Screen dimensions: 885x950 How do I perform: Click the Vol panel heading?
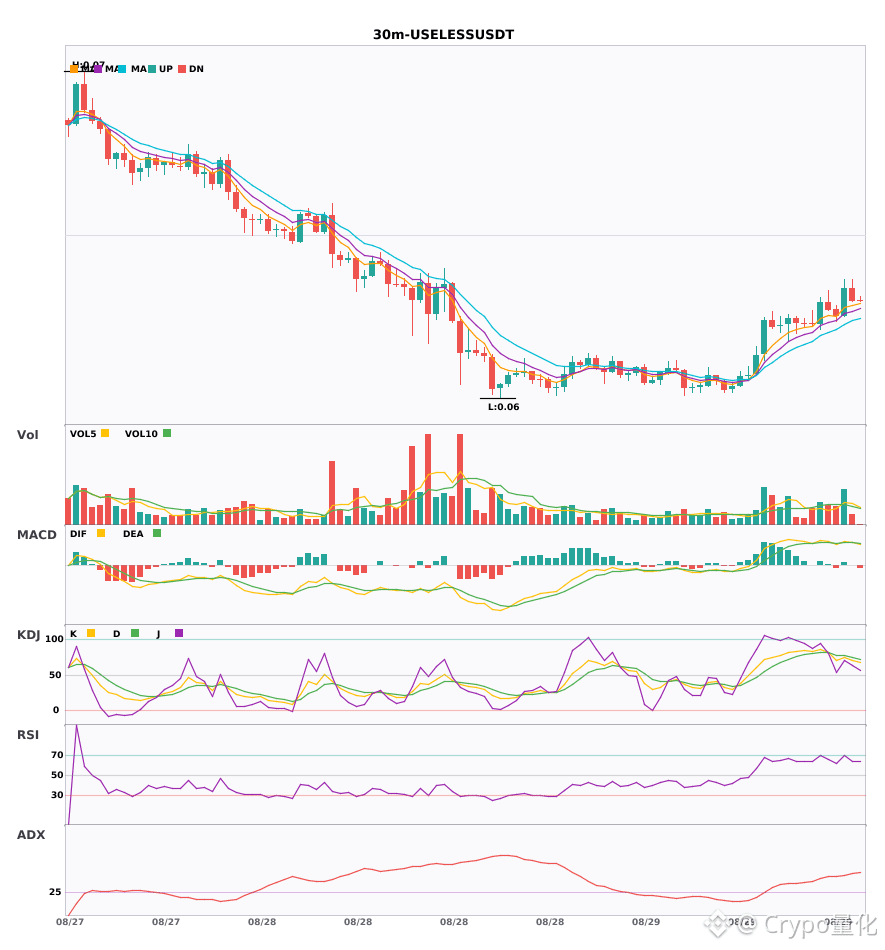click(x=27, y=435)
